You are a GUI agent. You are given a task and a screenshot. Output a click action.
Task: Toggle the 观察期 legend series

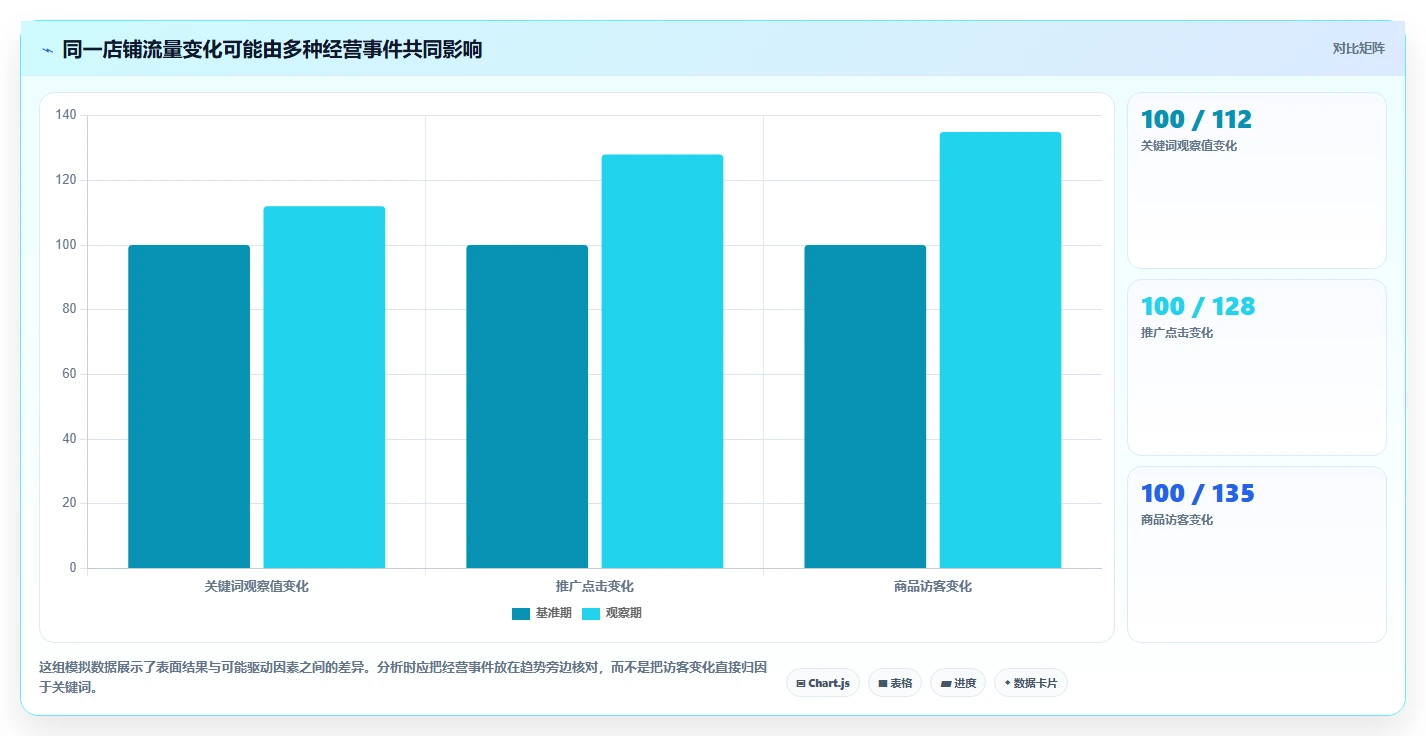[611, 613]
